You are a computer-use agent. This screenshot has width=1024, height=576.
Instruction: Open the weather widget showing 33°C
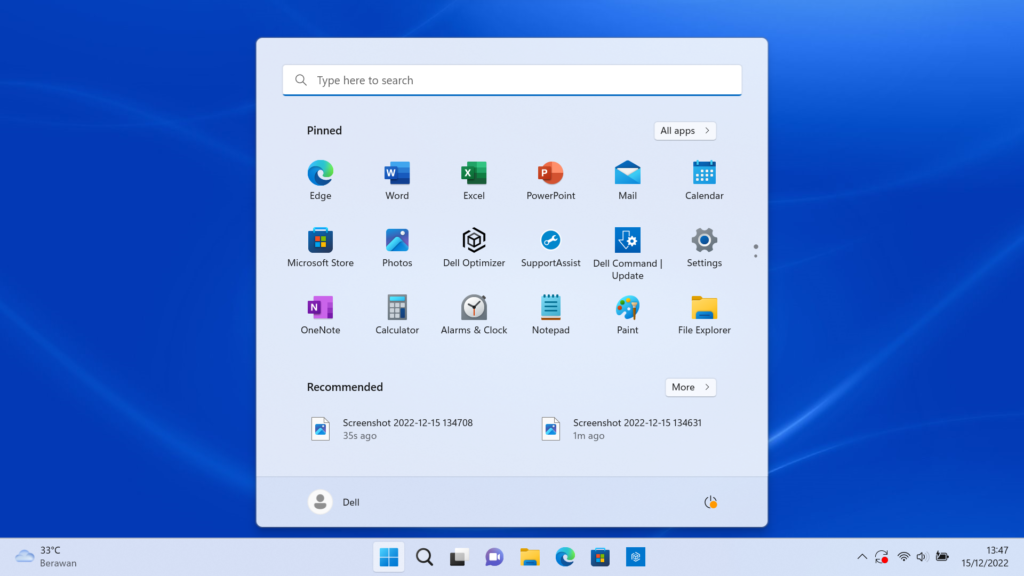click(x=46, y=557)
